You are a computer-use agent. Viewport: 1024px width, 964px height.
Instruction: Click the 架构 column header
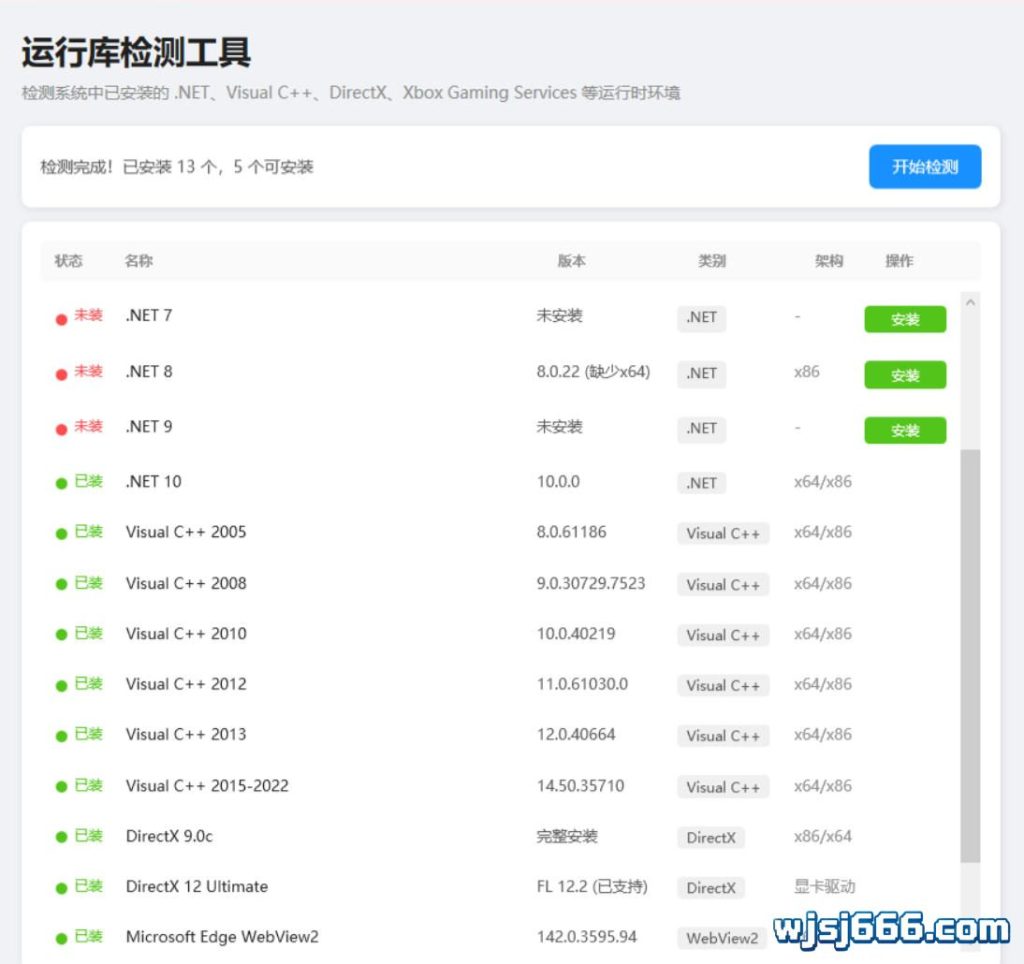click(829, 261)
